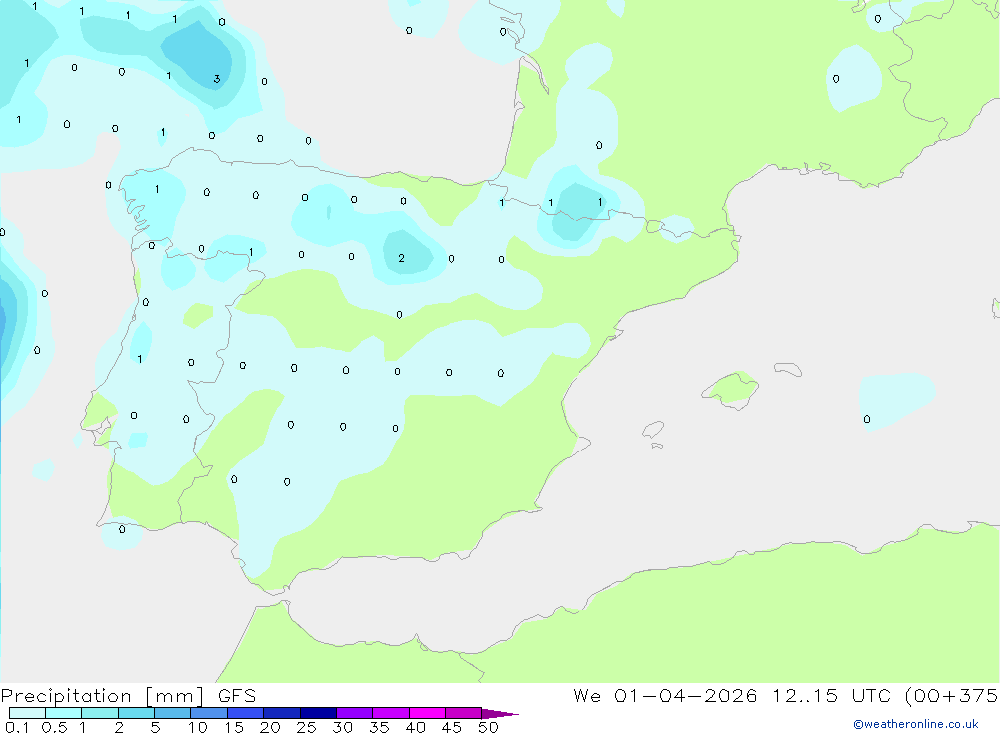Click the 45–50 mm legend color swatch
This screenshot has height=733, width=1000.
click(x=464, y=713)
